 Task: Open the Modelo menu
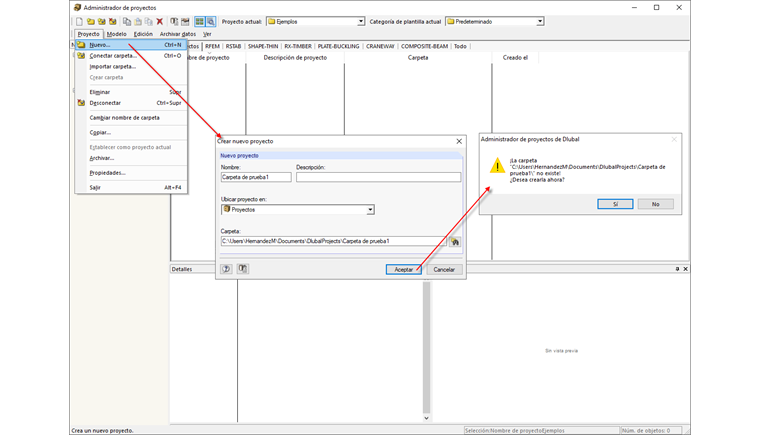click(116, 34)
